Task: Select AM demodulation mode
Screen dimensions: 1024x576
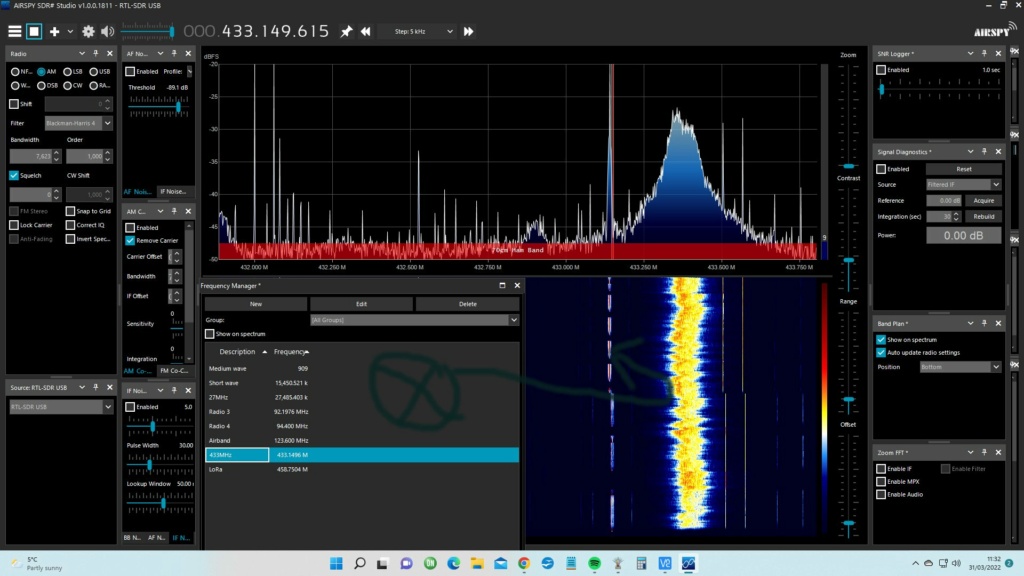Action: (41, 72)
